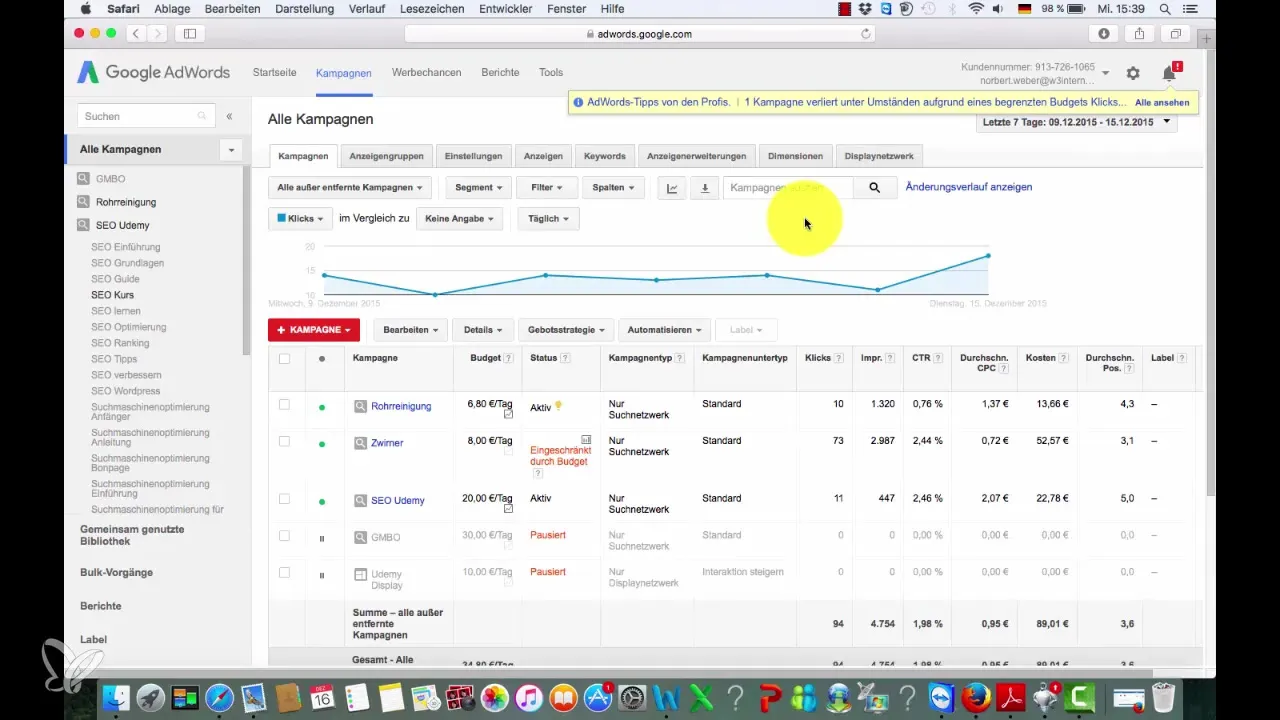
Task: Toggle the paused status of GMBO
Action: coord(322,538)
